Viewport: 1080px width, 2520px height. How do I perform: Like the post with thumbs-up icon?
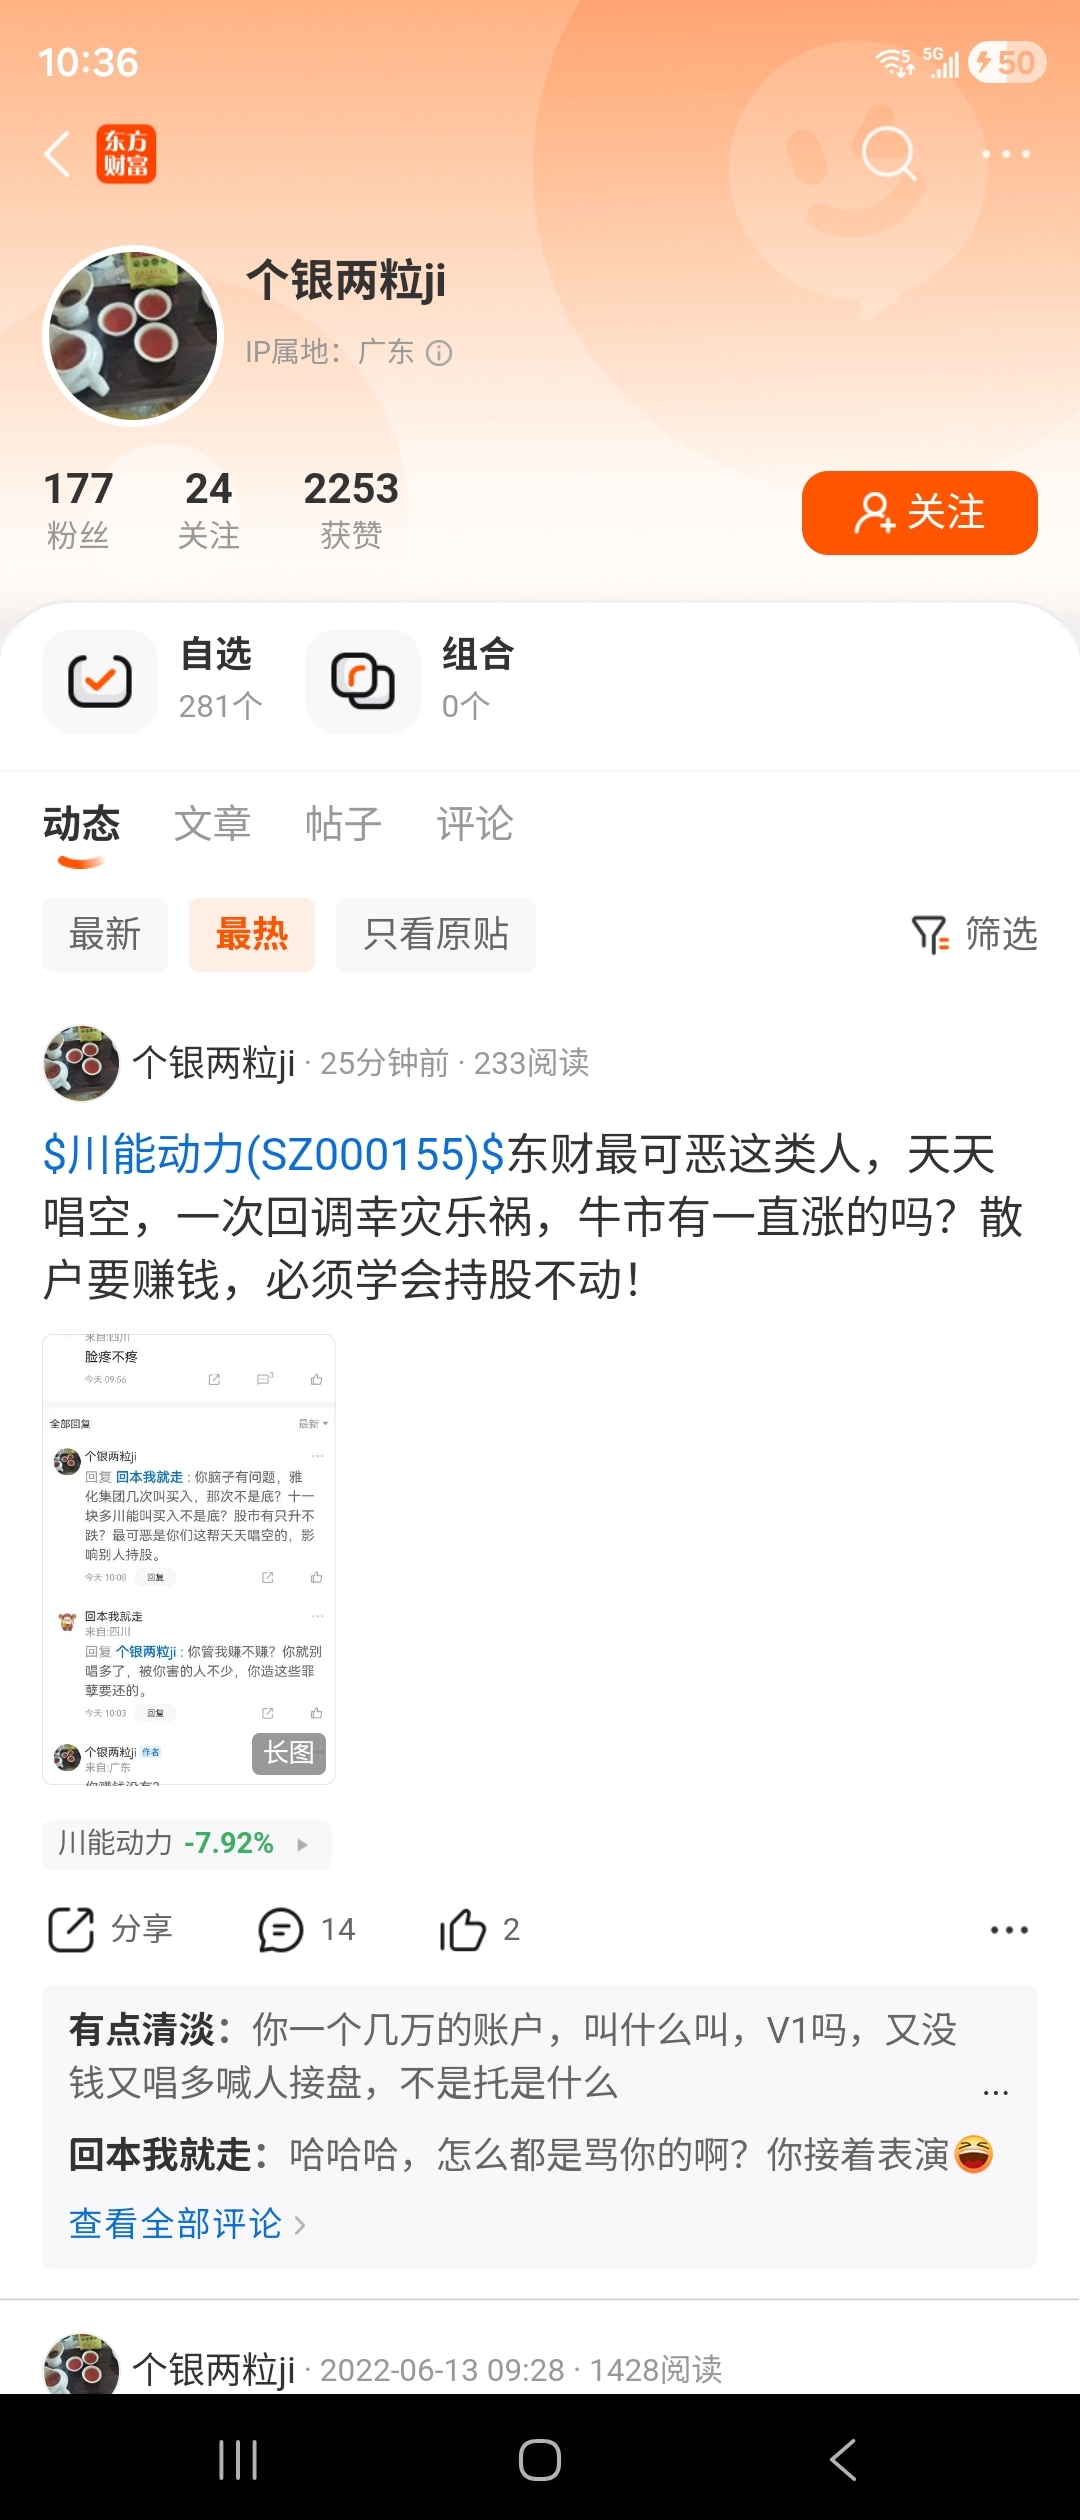tap(462, 1929)
